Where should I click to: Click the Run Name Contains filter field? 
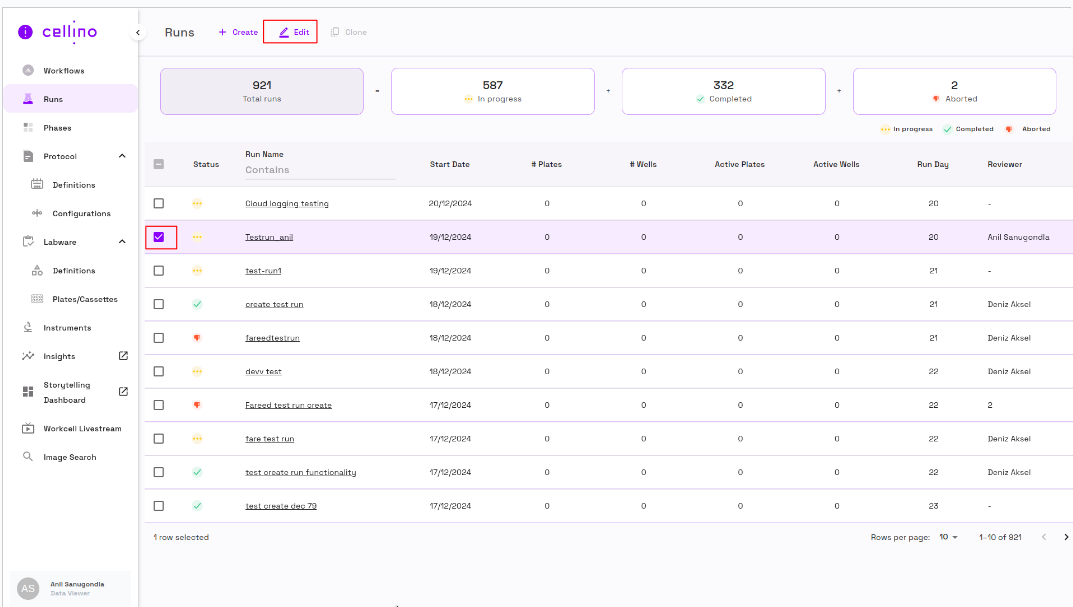coord(319,170)
